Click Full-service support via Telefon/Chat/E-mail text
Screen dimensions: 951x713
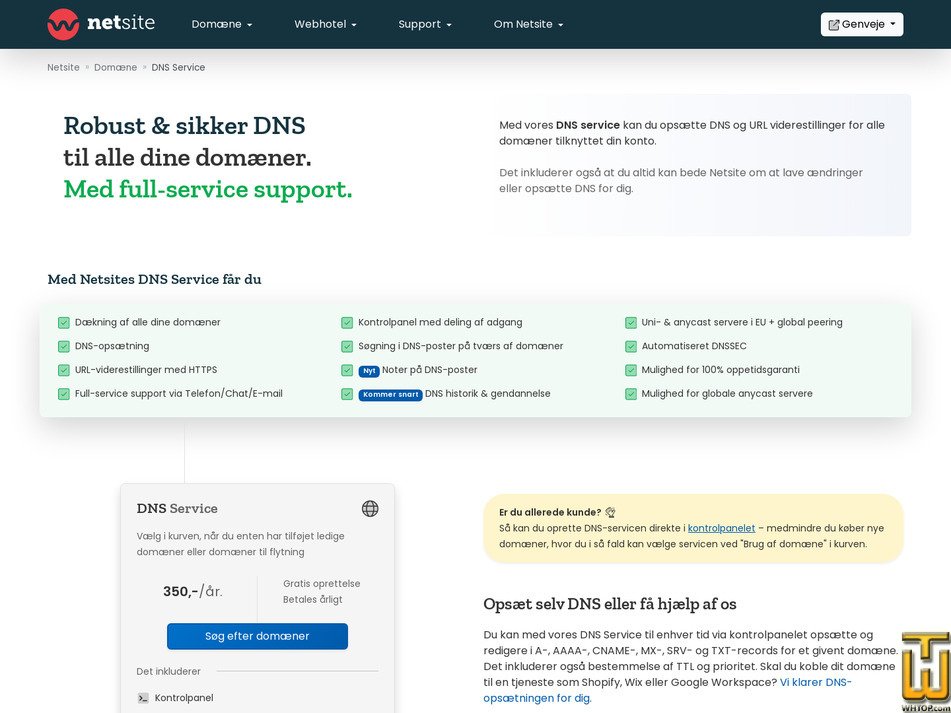[179, 393]
